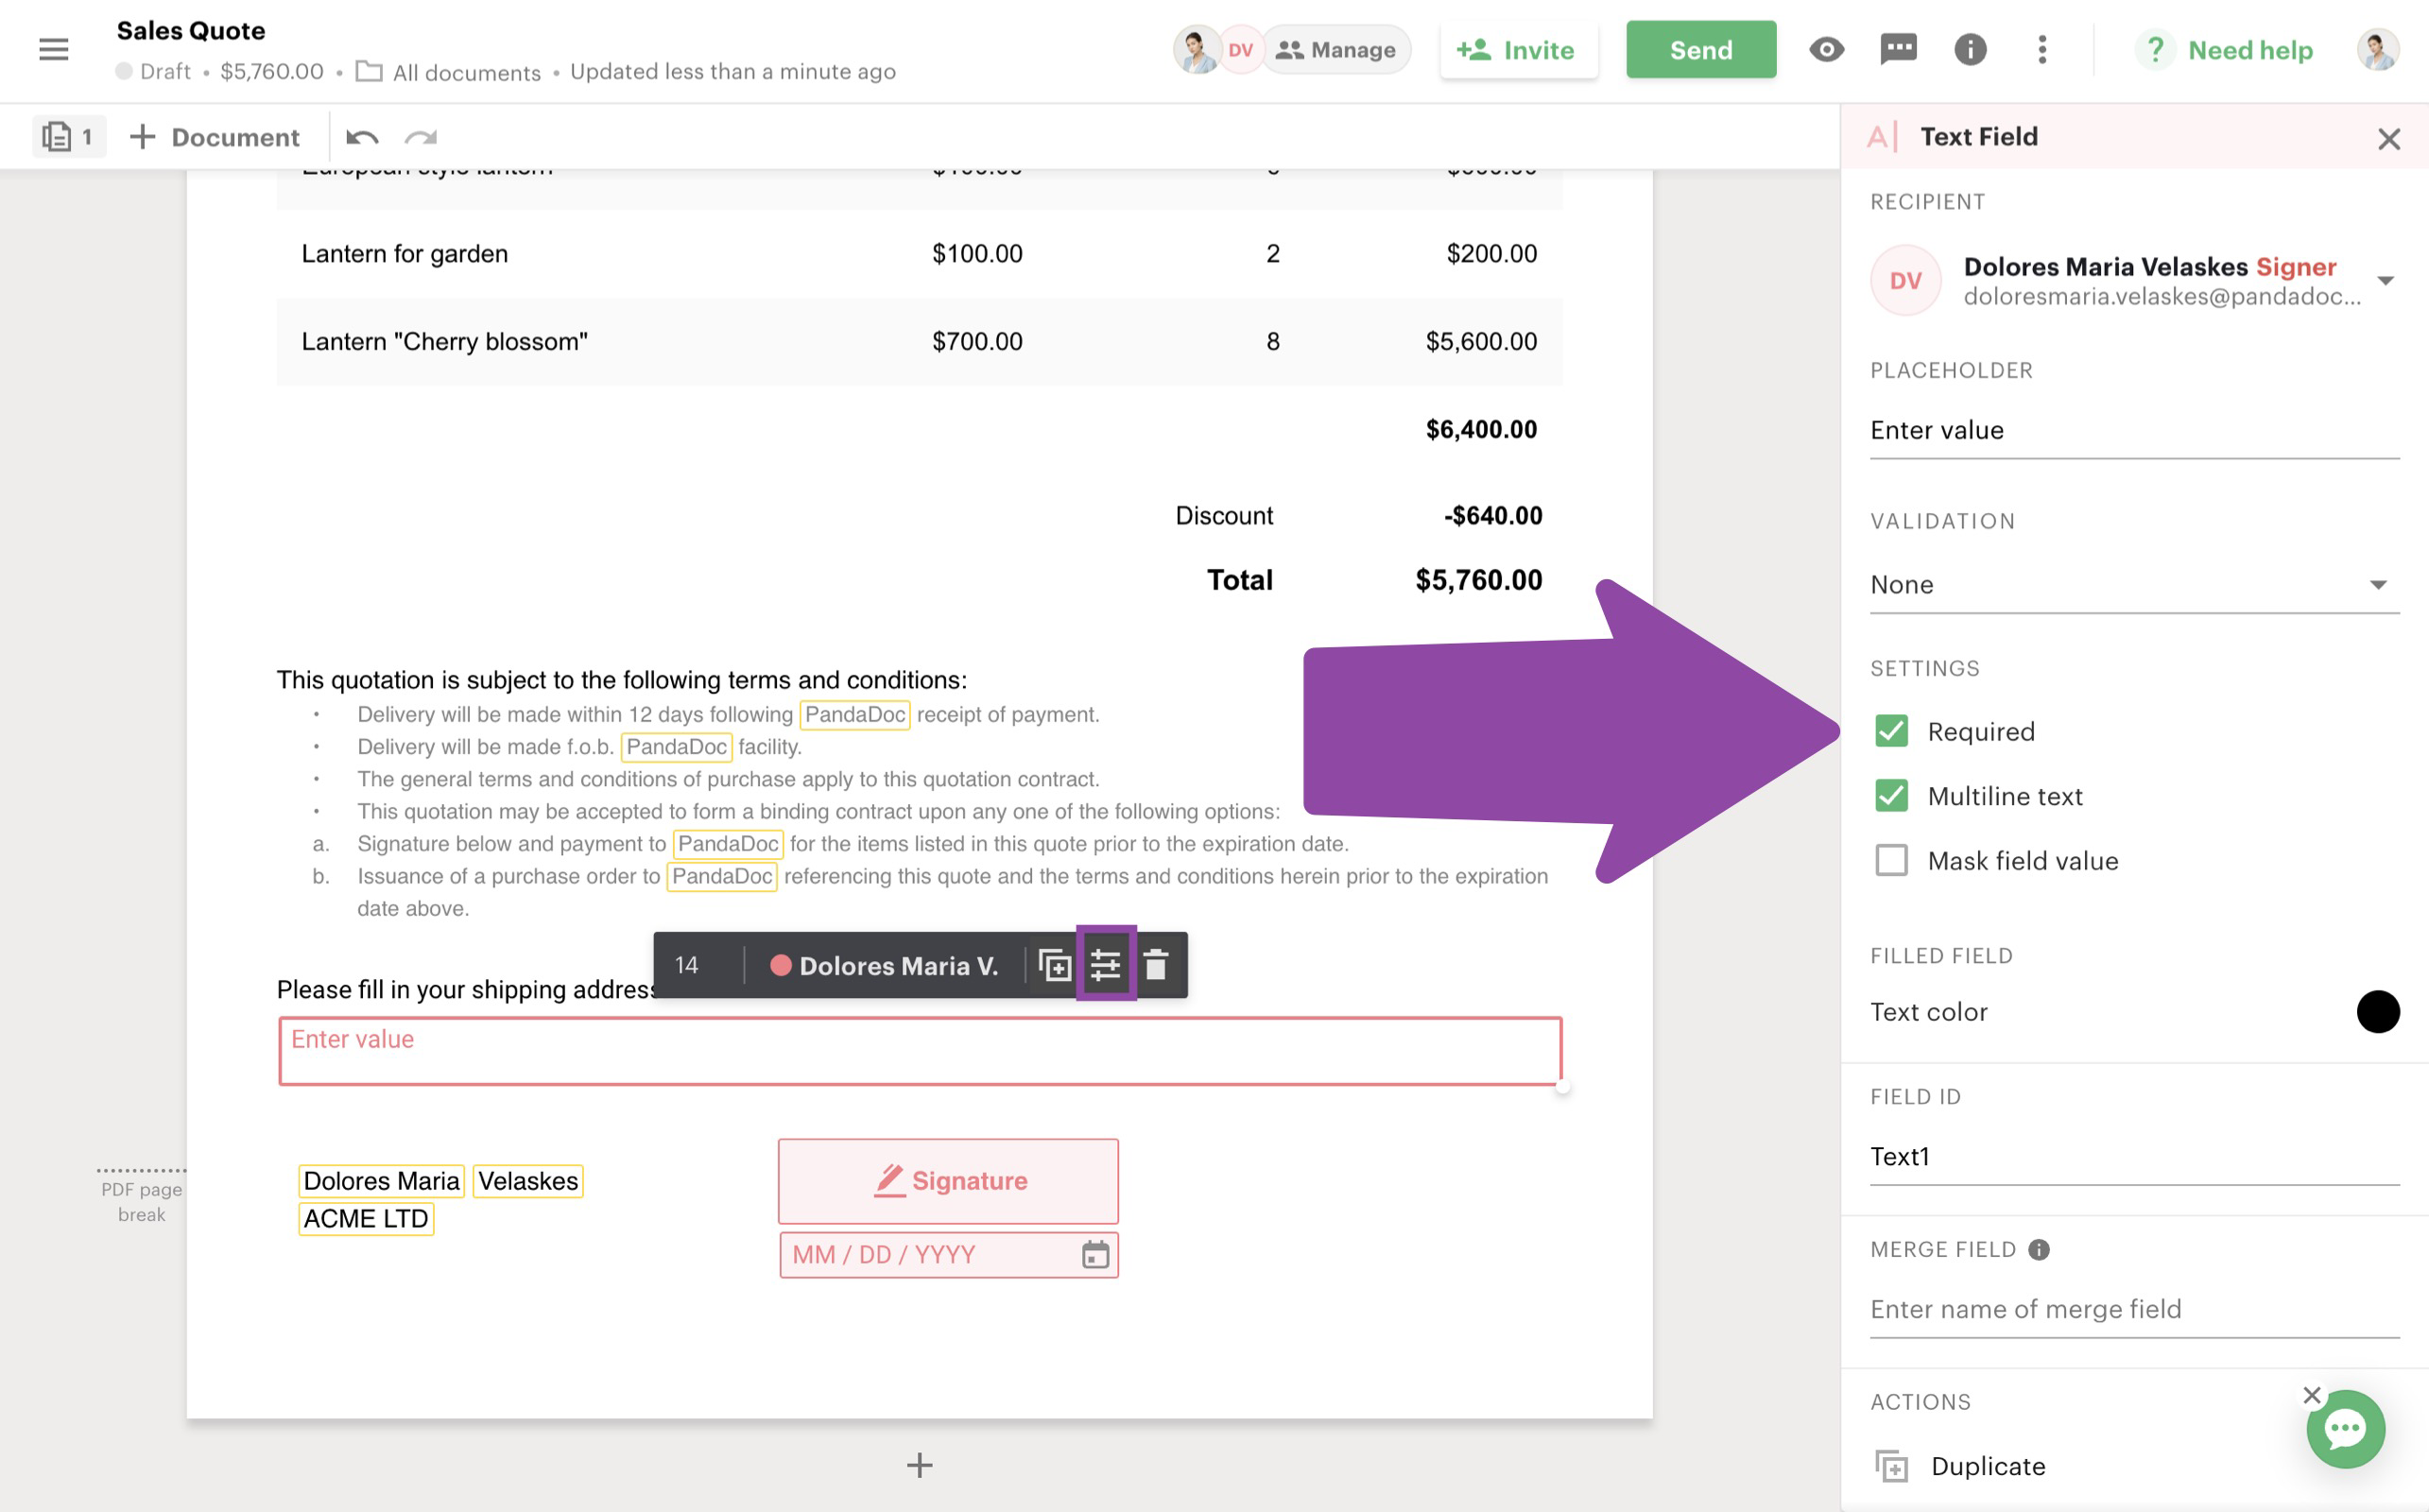Click the field properties sliders icon
Image resolution: width=2429 pixels, height=1512 pixels.
[x=1105, y=965]
